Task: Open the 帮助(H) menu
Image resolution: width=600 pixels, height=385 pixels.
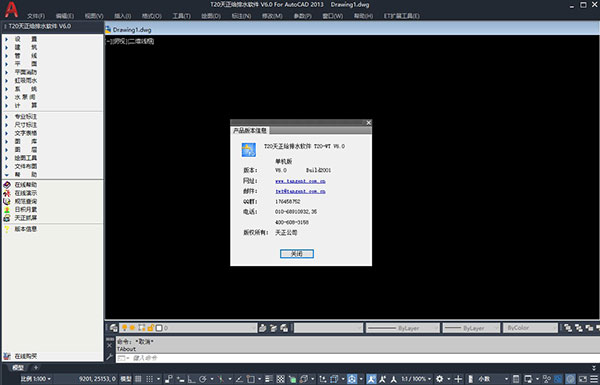Action: click(x=363, y=16)
